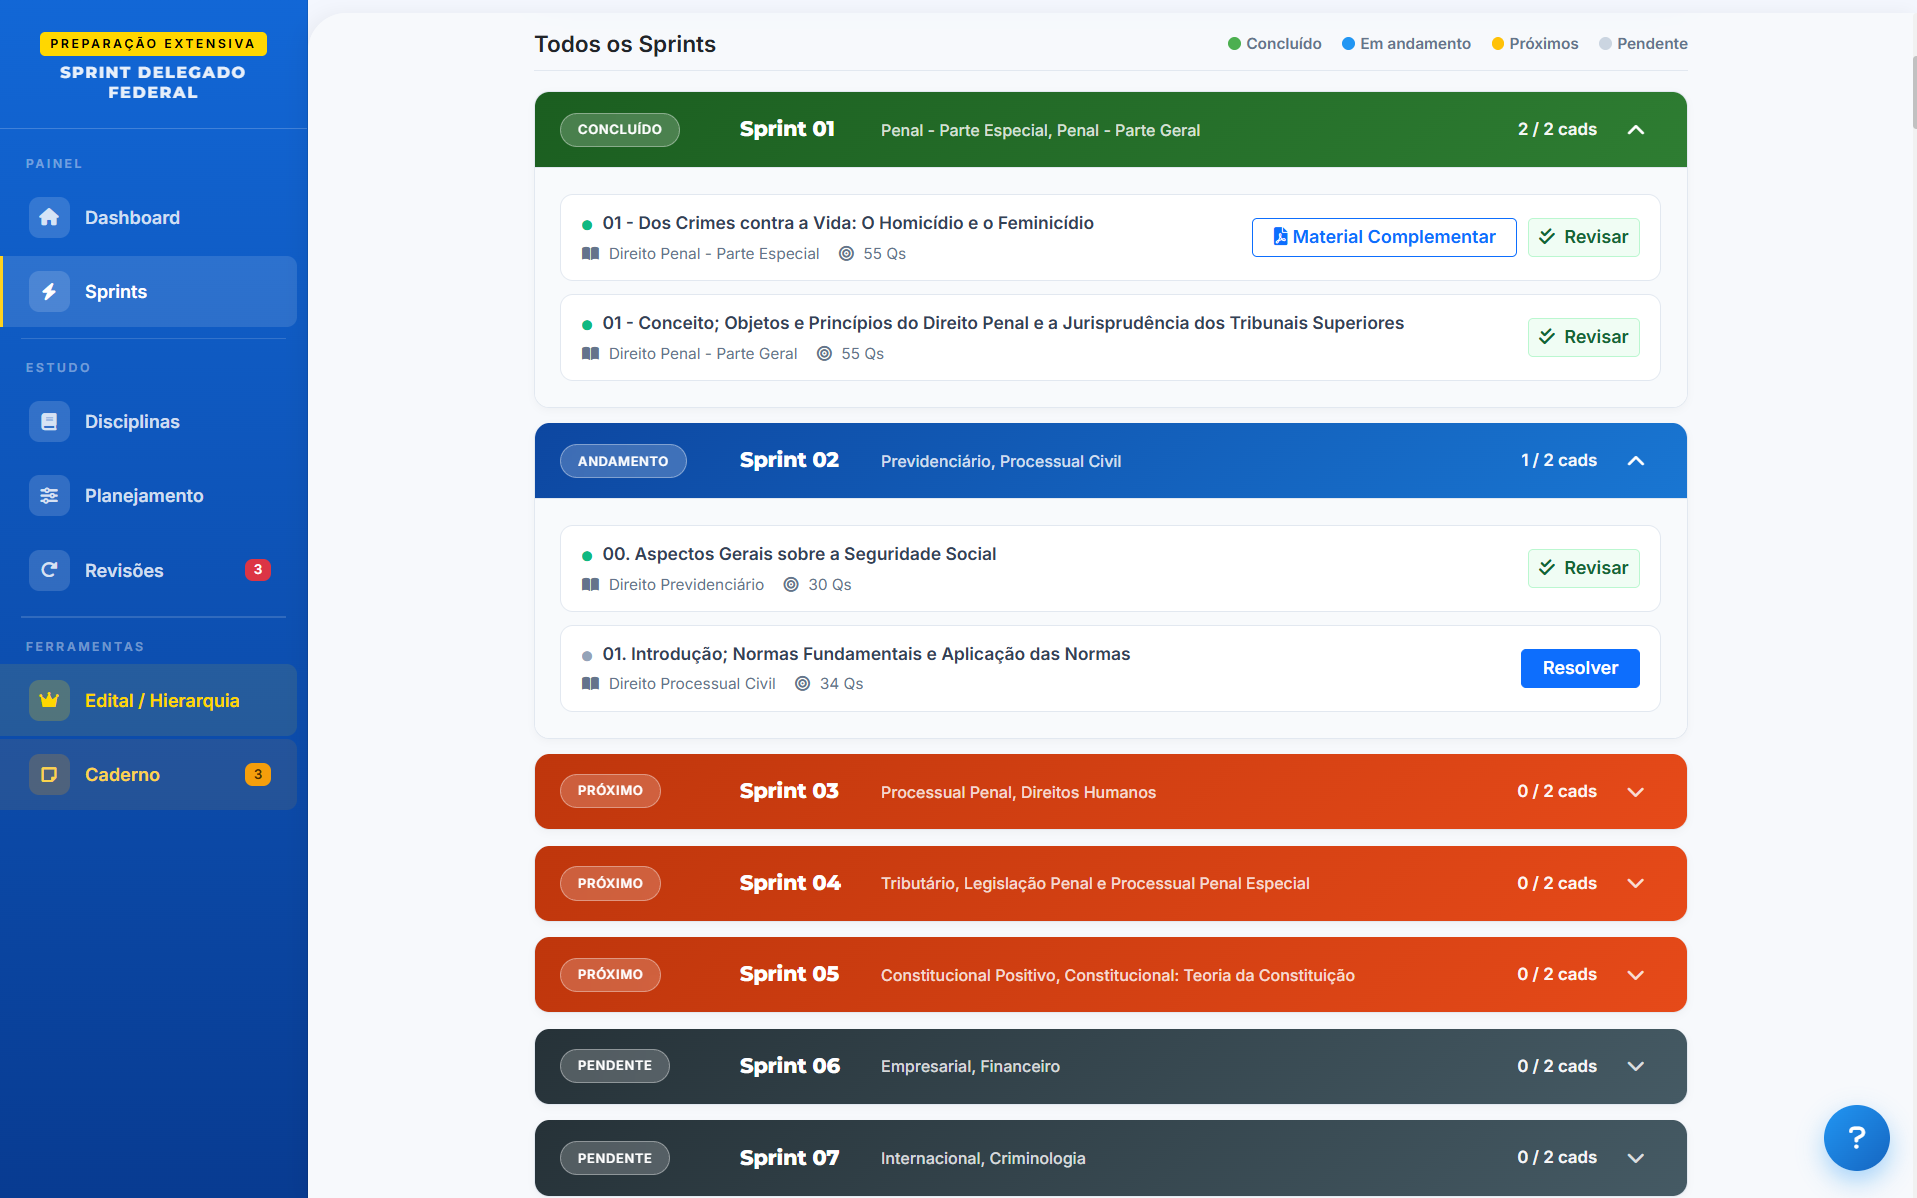1917x1198 pixels.
Task: Collapse Sprint 01 with its chevron
Action: coord(1636,130)
